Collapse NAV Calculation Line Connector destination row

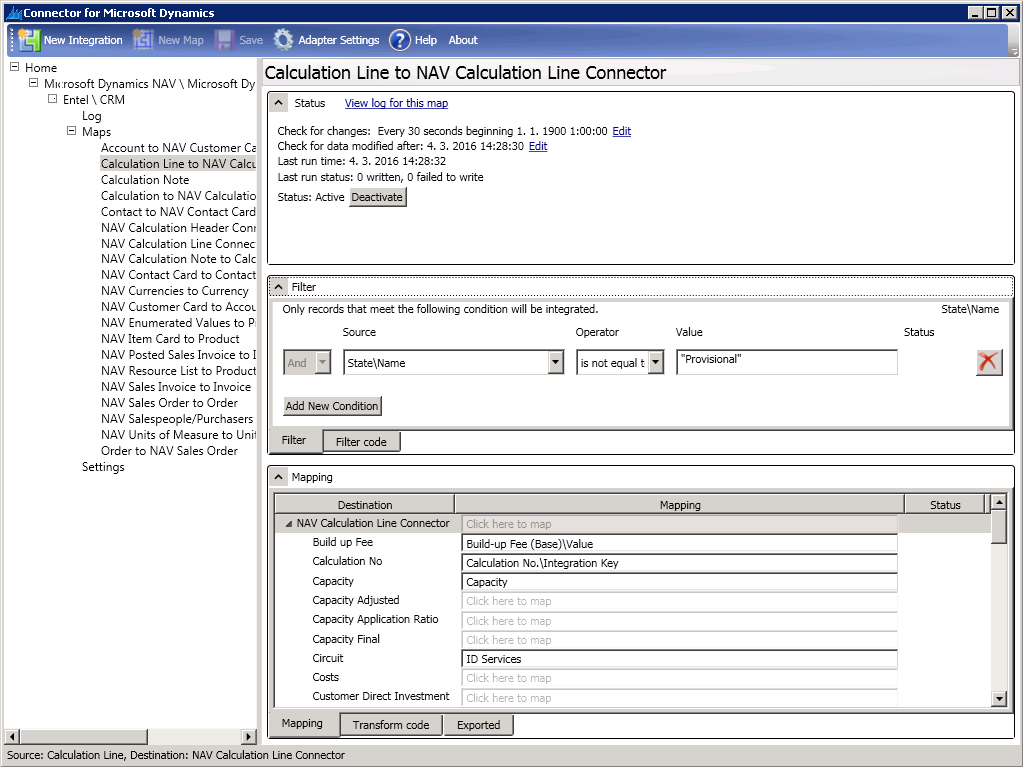pos(288,524)
